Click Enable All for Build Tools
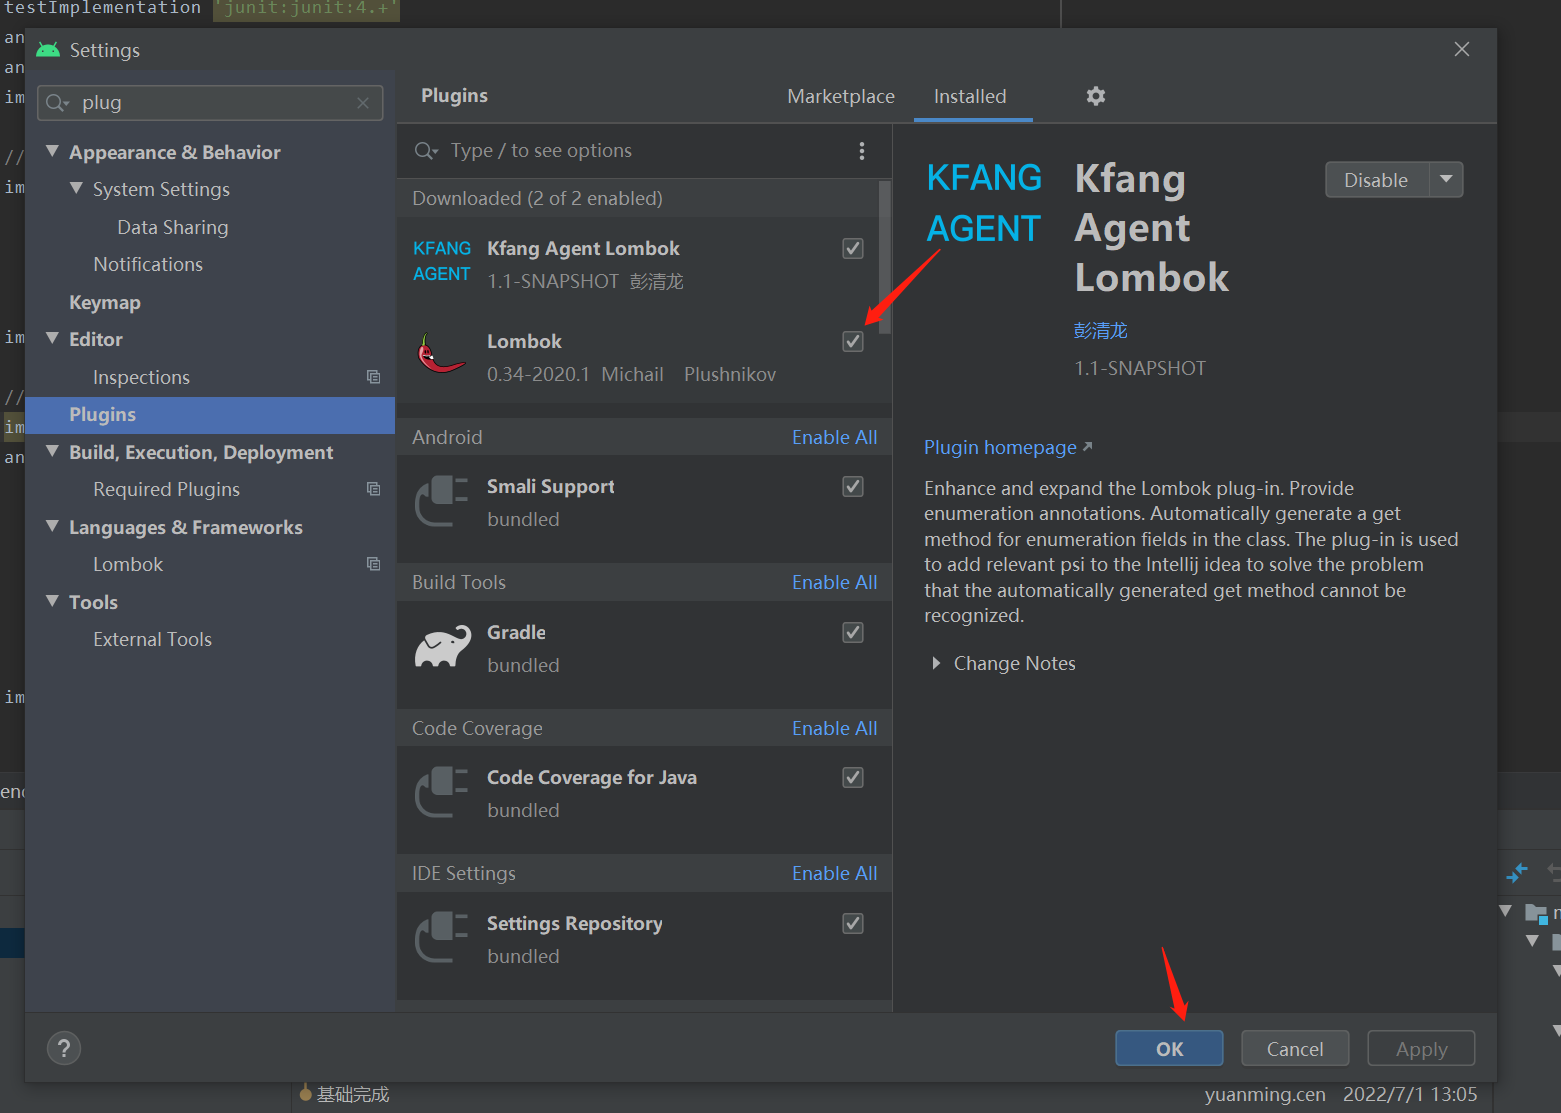Viewport: 1561px width, 1113px height. [x=834, y=582]
